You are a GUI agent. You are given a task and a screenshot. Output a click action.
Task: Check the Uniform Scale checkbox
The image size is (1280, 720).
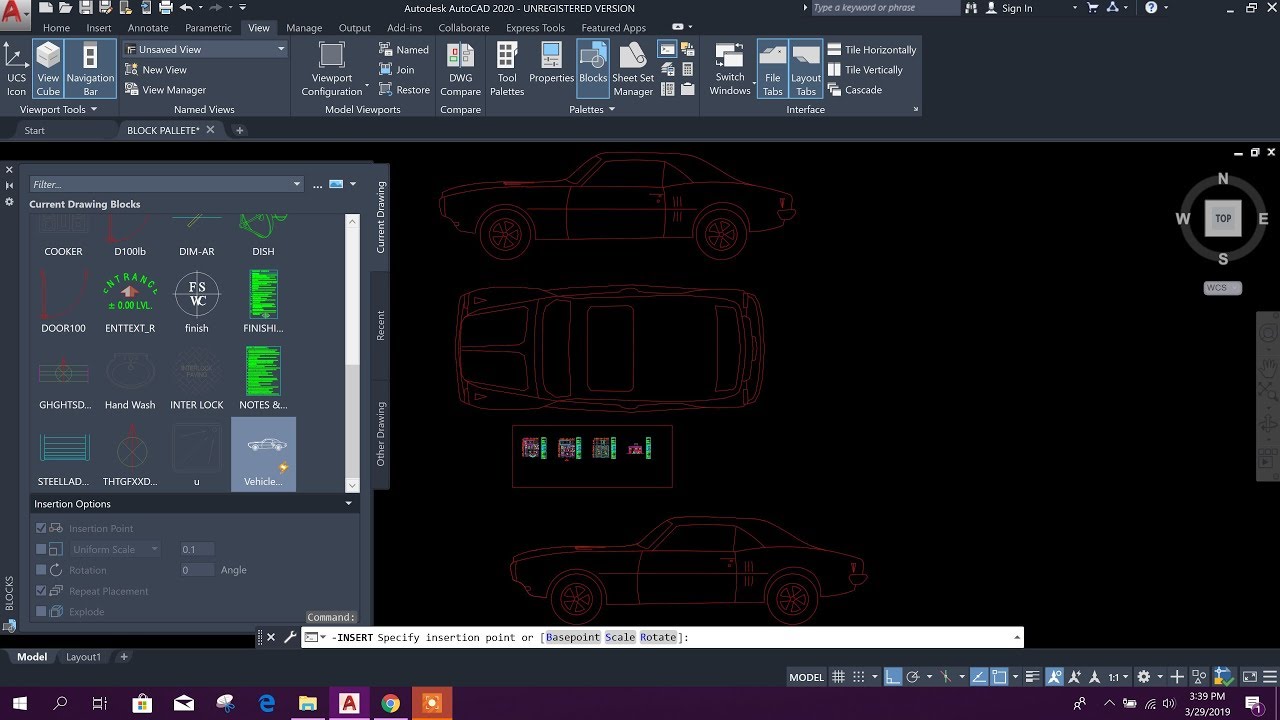click(x=41, y=549)
